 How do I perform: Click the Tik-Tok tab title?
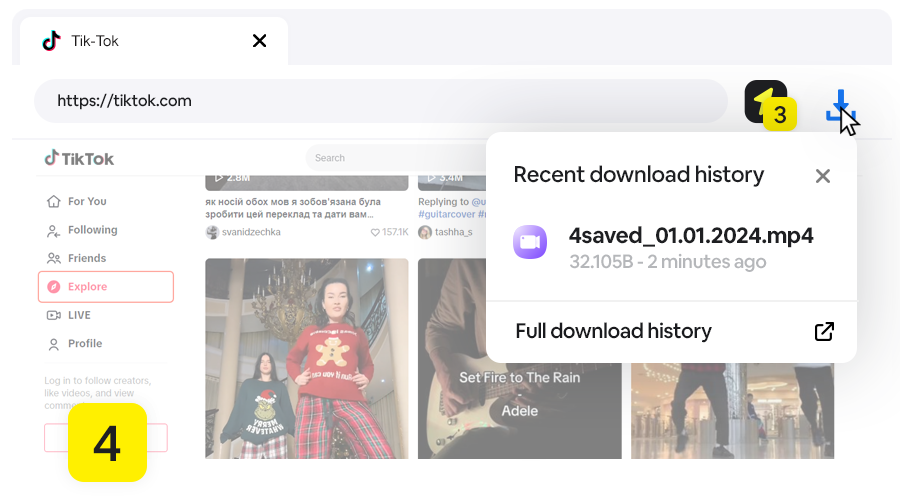click(95, 41)
